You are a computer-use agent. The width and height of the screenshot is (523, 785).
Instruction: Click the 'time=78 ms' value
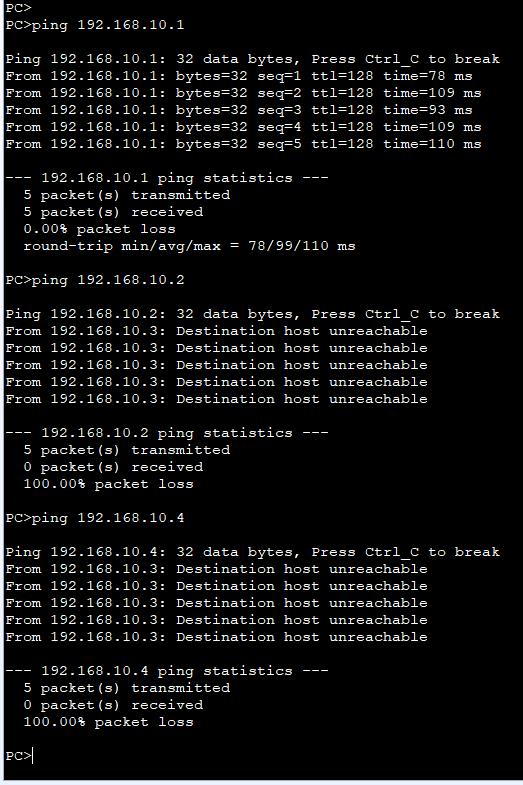[428, 76]
